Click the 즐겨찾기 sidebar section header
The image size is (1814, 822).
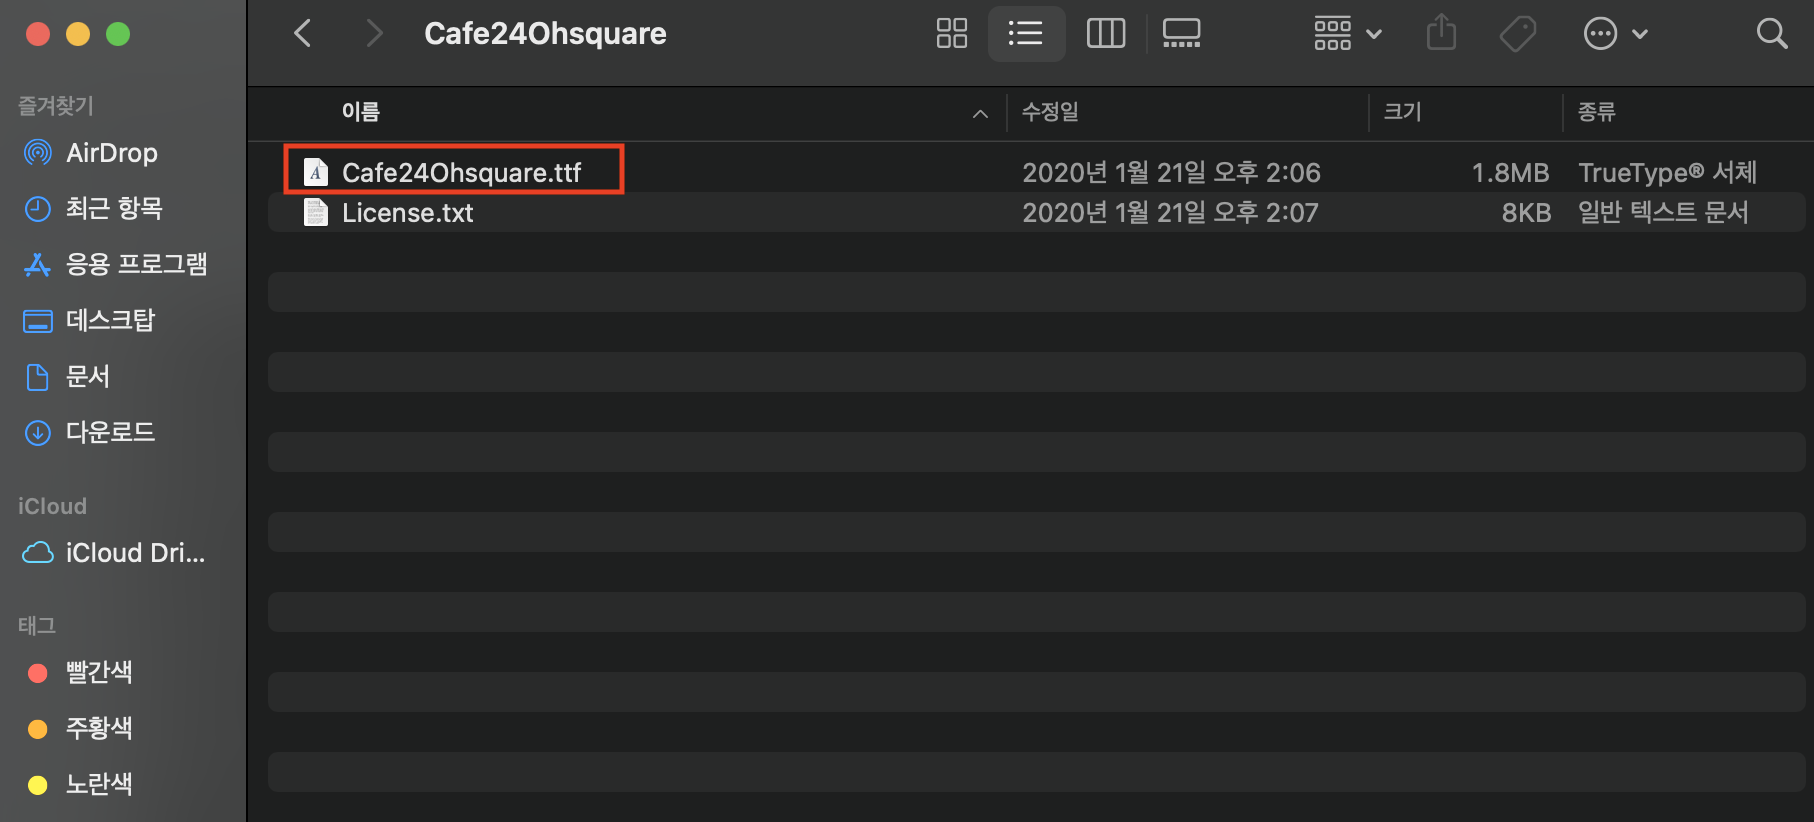click(56, 106)
